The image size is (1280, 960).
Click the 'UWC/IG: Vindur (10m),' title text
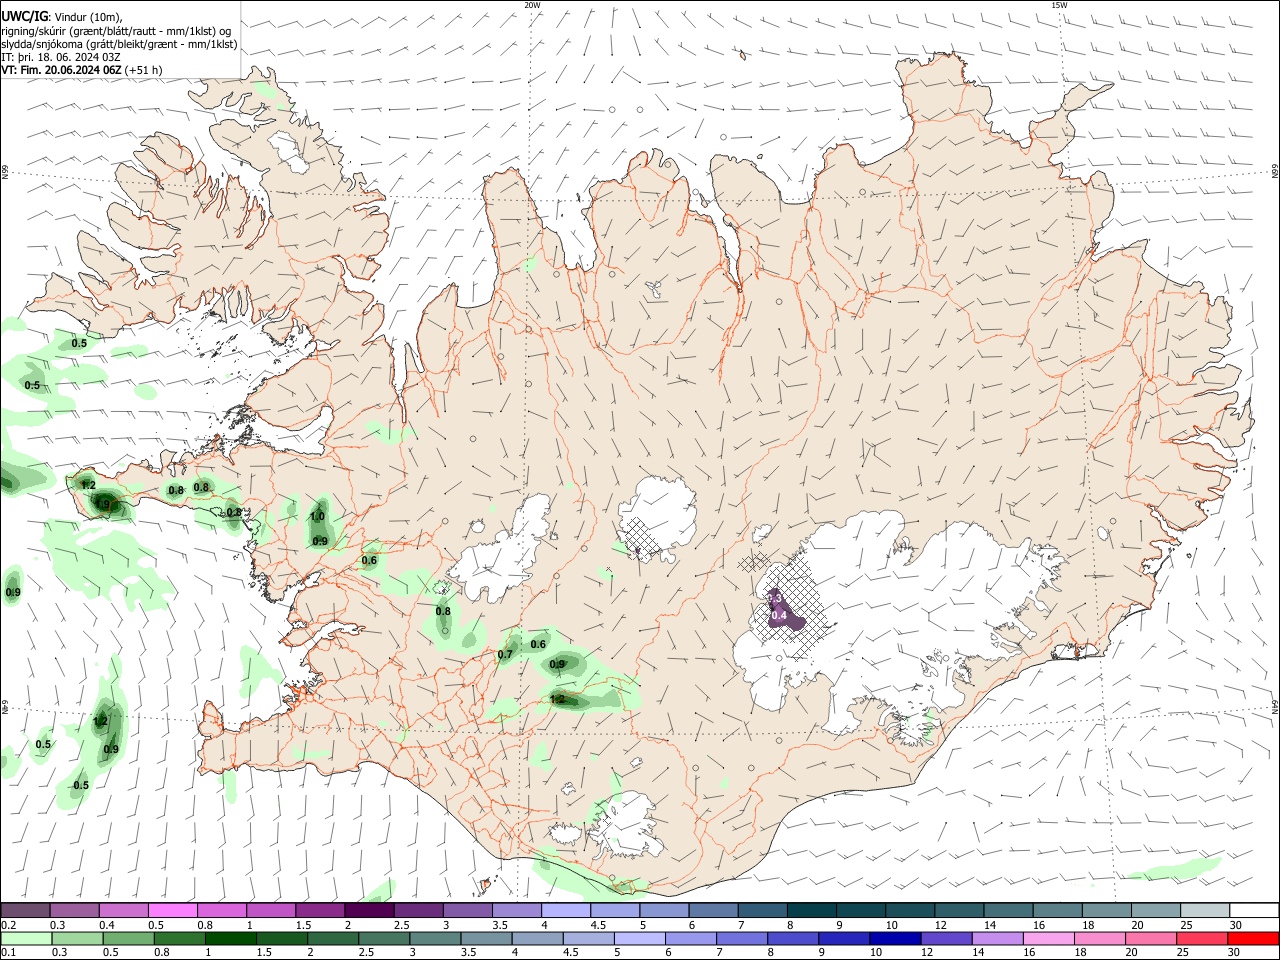pos(62,17)
